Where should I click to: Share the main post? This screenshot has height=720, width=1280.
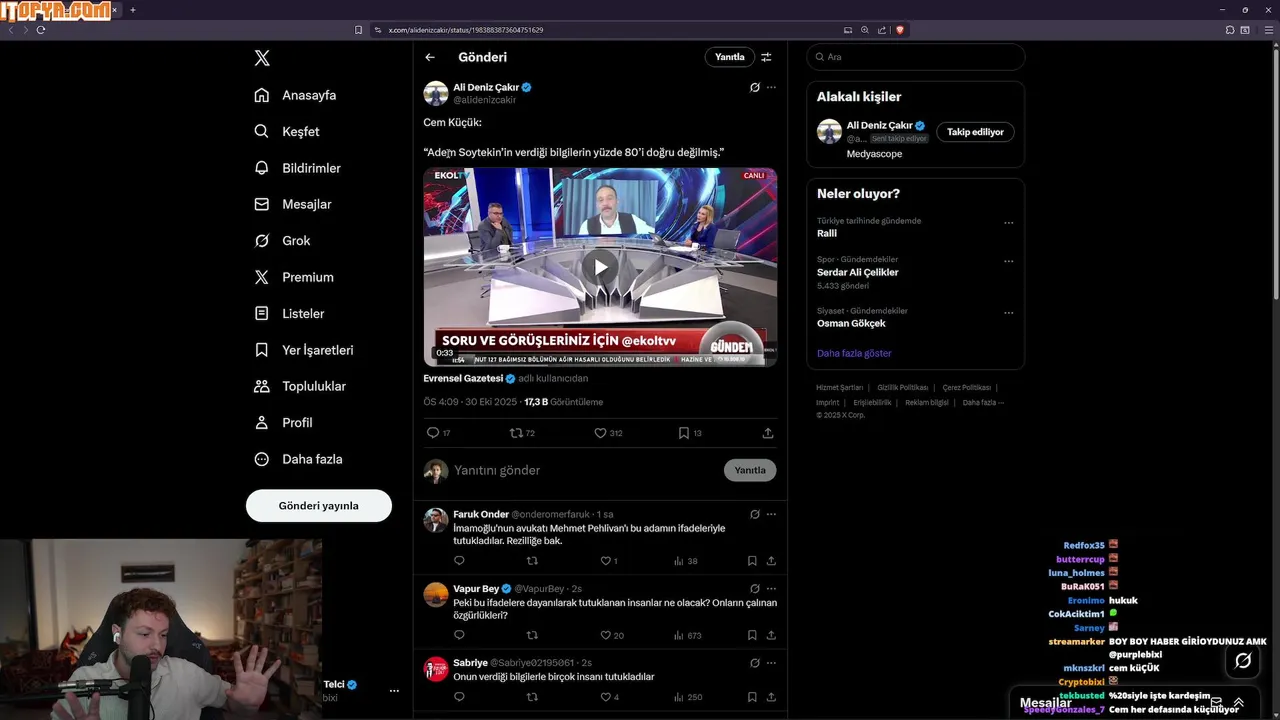click(x=768, y=433)
